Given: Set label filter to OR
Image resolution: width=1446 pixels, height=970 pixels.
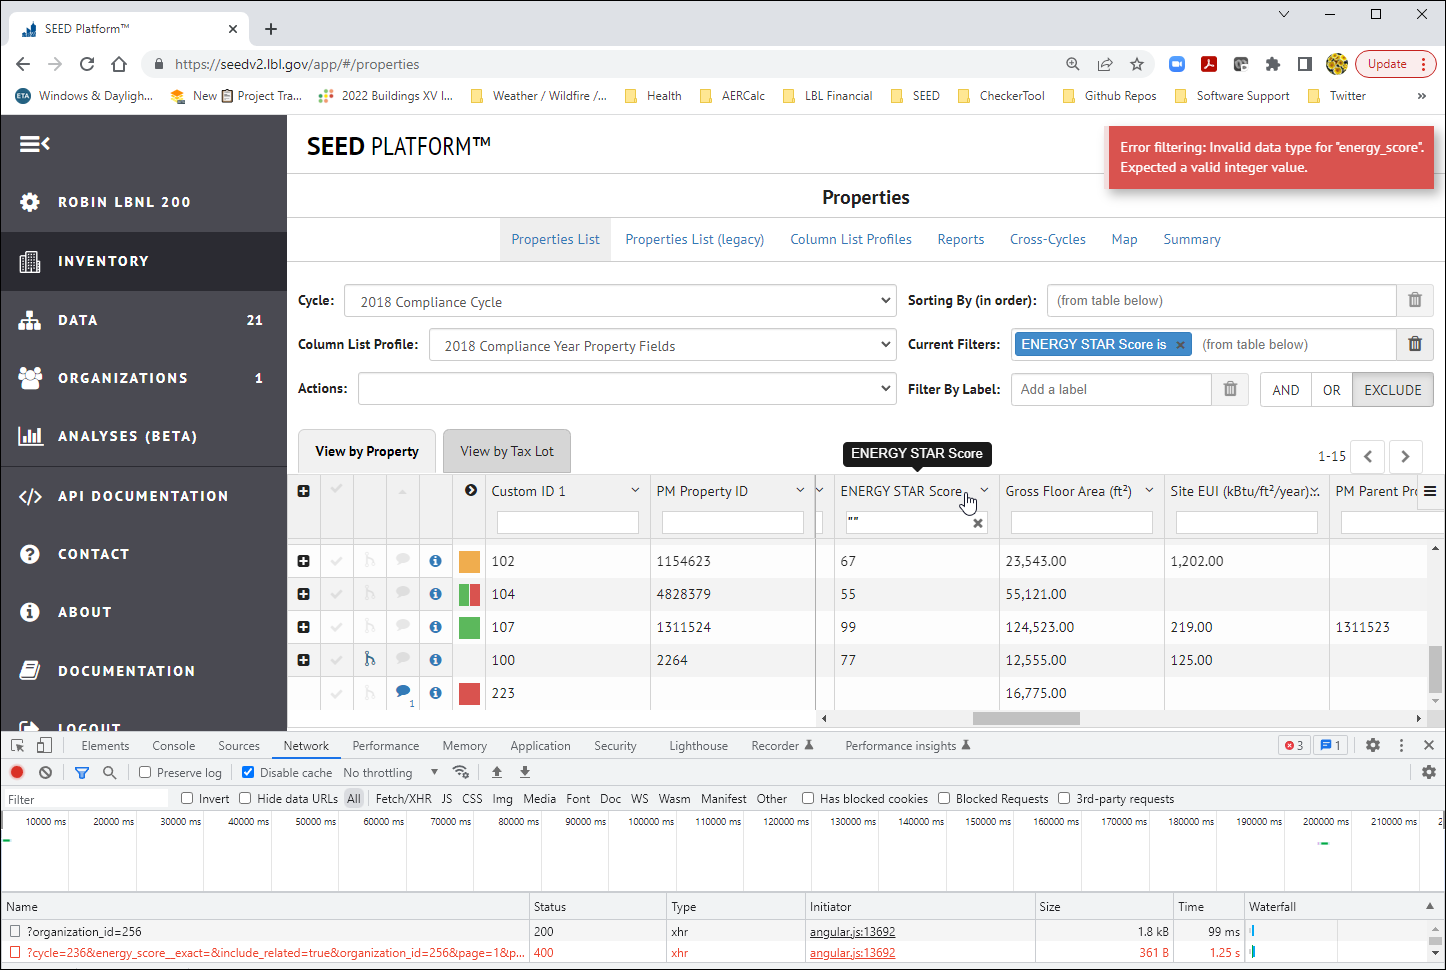Looking at the screenshot, I should click(1331, 390).
